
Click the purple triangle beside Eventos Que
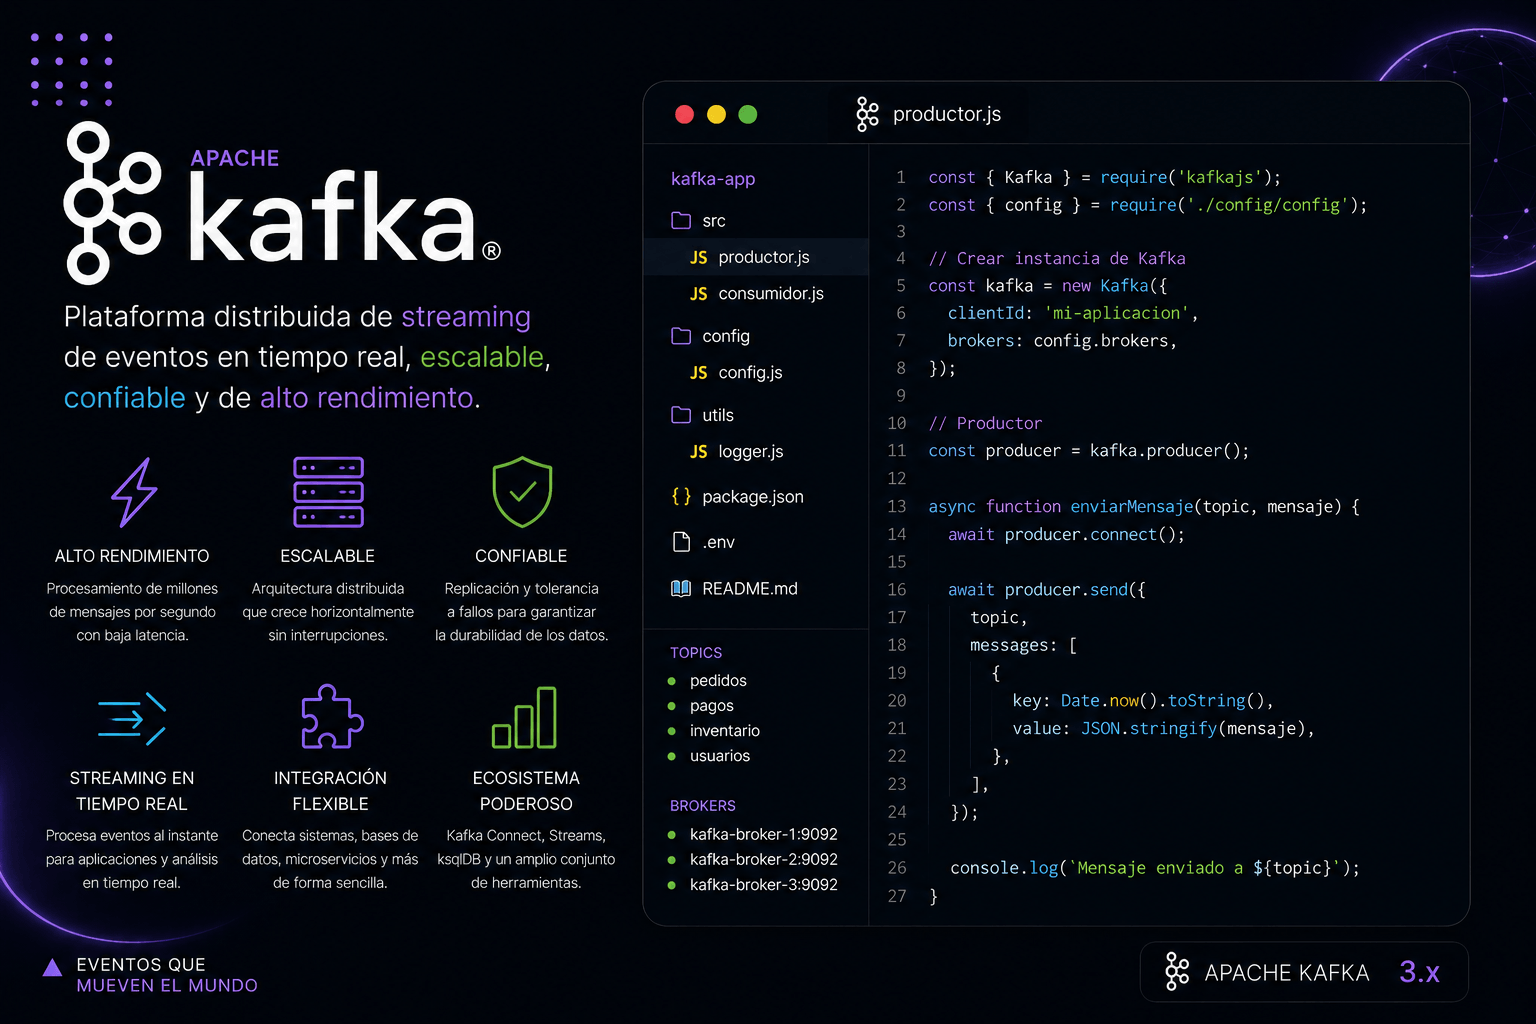(x=53, y=967)
